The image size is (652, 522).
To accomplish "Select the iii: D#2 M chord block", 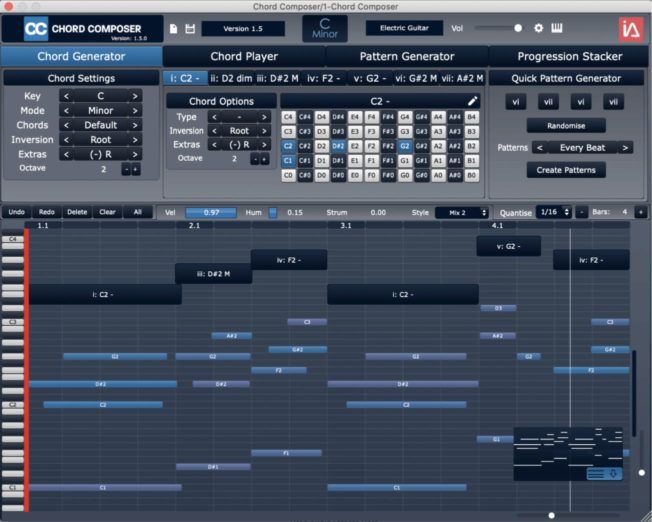I will click(x=213, y=274).
